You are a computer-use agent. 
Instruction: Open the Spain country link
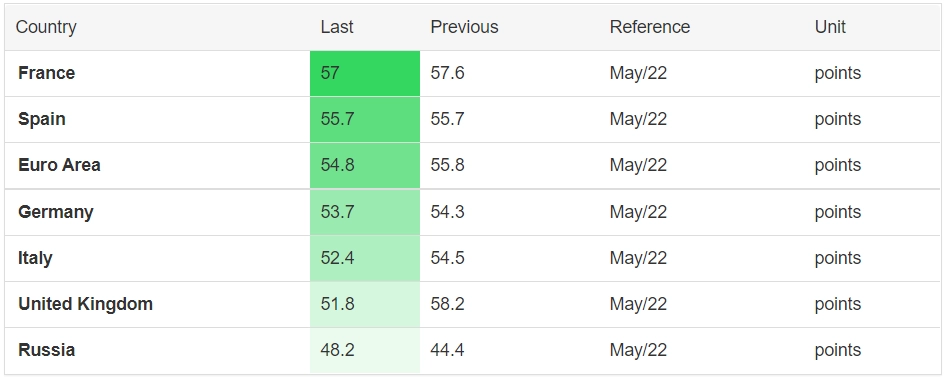(42, 119)
